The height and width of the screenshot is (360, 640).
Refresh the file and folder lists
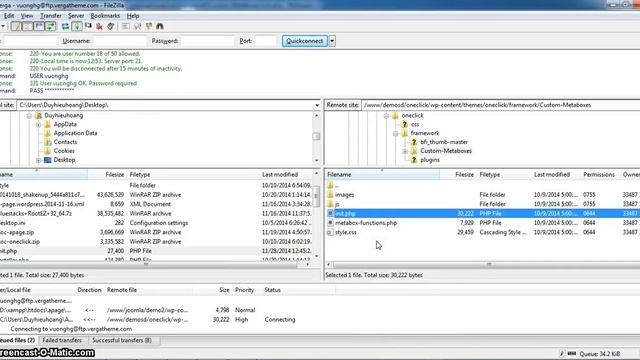(x=65, y=26)
